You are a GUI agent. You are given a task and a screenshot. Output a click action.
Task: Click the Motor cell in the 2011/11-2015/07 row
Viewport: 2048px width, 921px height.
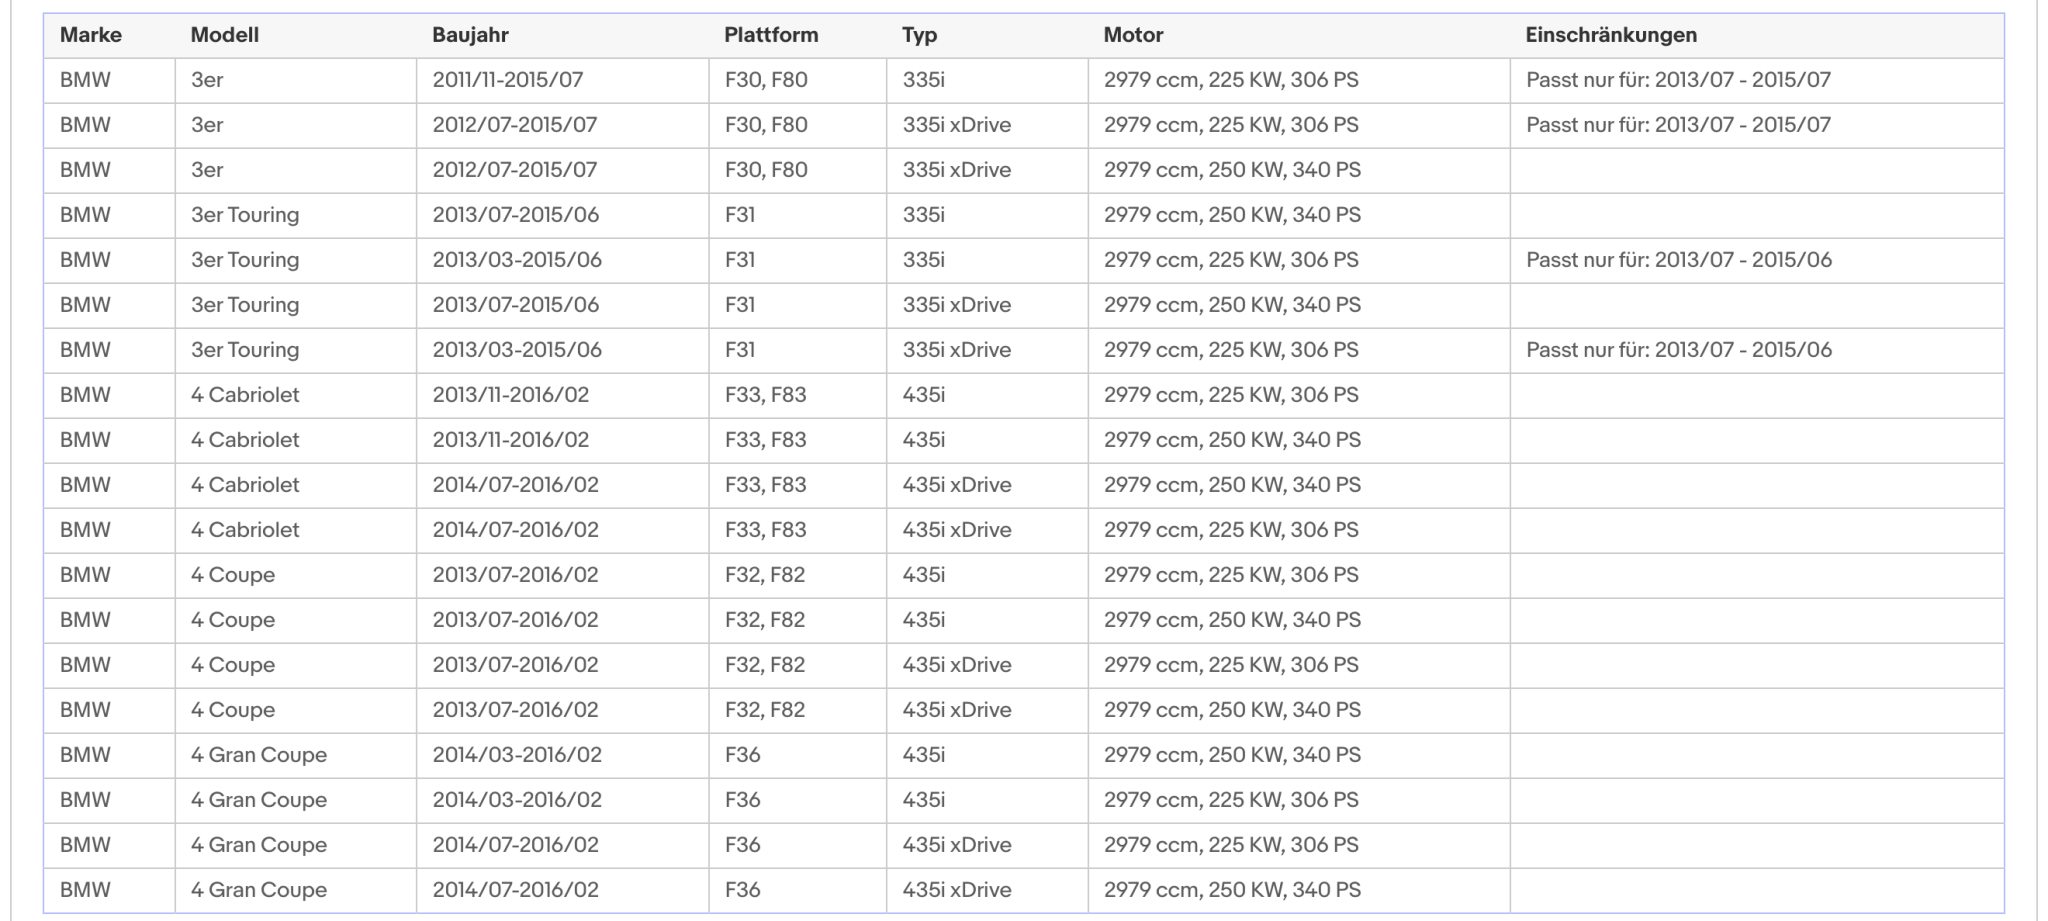click(x=1231, y=80)
